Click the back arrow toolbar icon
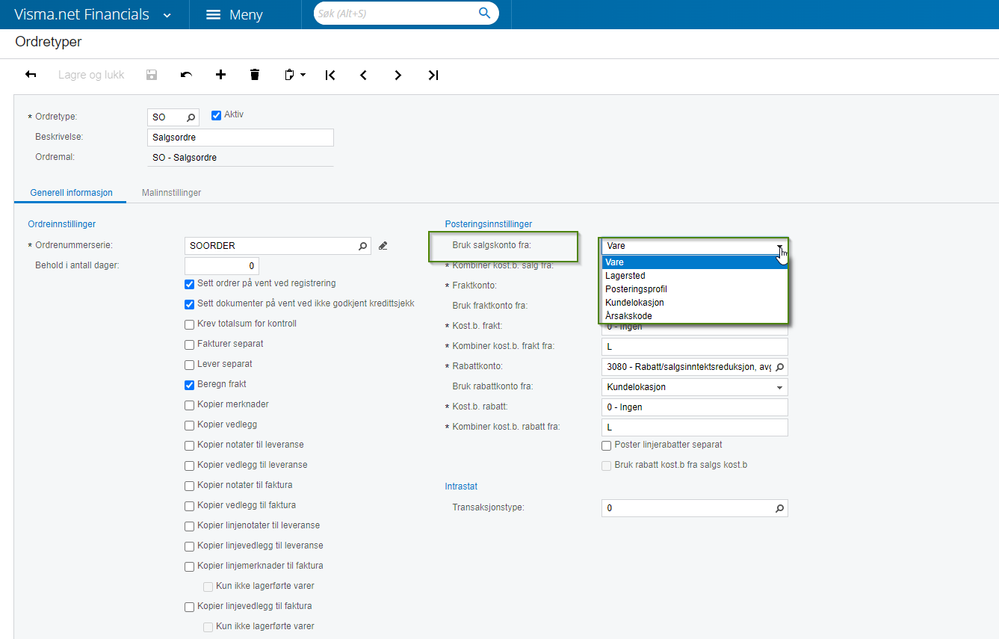The image size is (999, 639). [31, 75]
